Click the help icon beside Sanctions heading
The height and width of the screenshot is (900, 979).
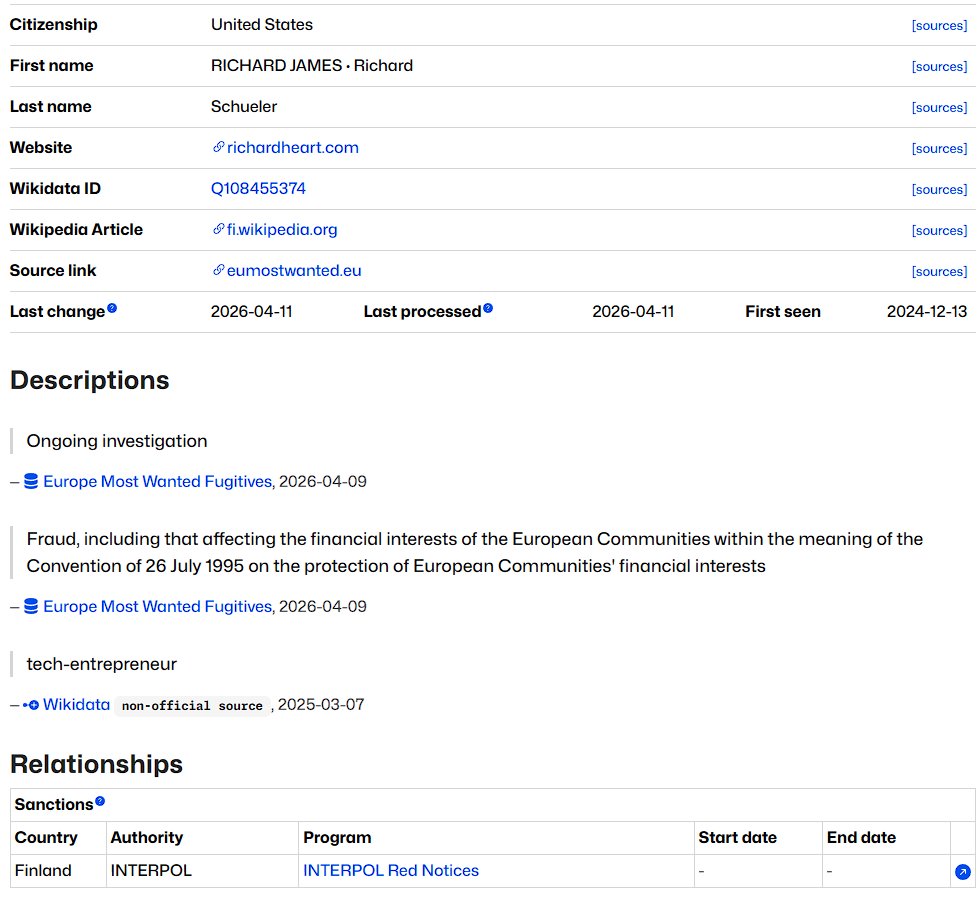100,801
